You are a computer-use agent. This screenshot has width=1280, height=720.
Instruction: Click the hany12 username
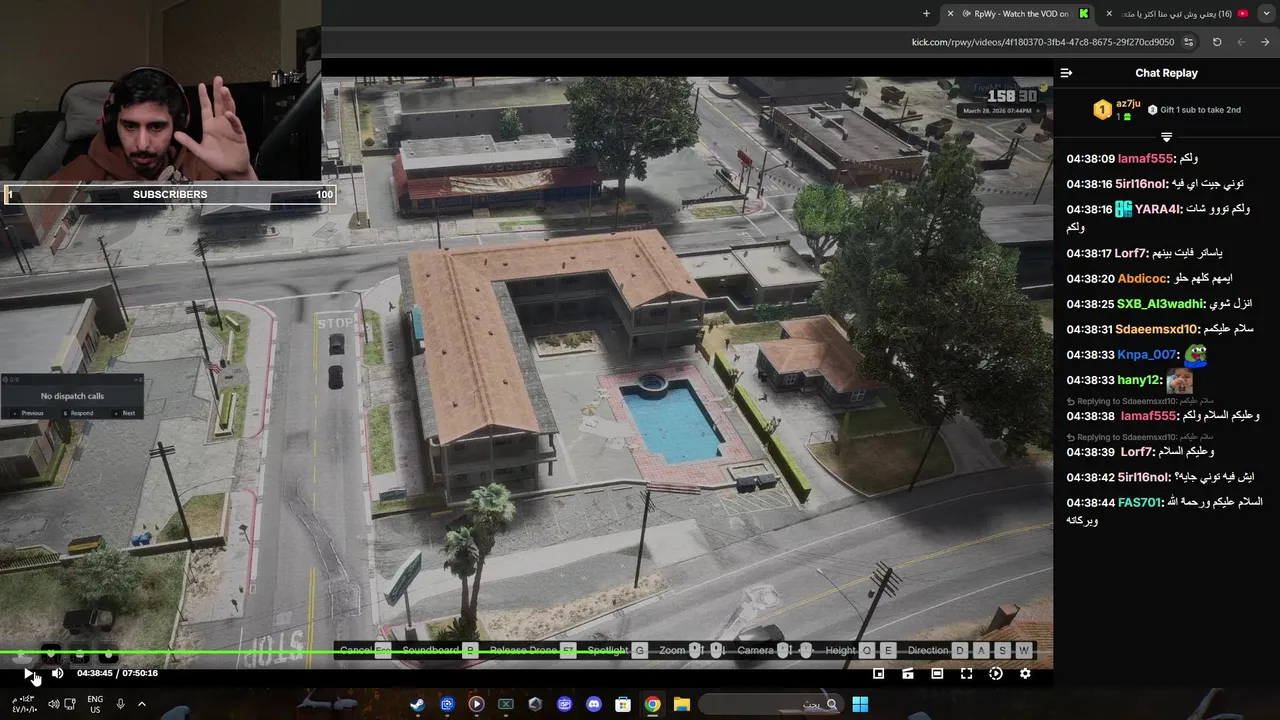coord(1138,380)
